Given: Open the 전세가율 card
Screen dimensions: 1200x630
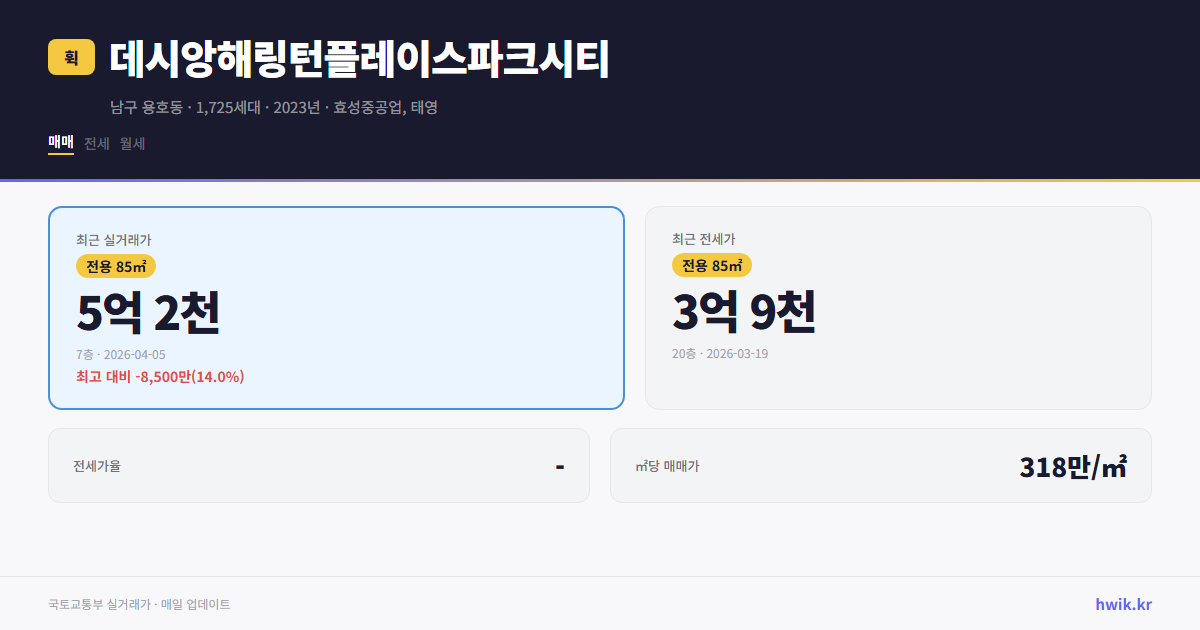Looking at the screenshot, I should tap(318, 465).
